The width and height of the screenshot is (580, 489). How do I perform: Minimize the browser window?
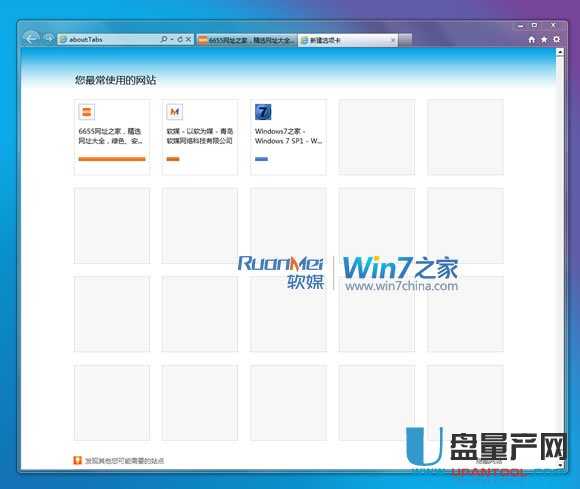pos(521,26)
